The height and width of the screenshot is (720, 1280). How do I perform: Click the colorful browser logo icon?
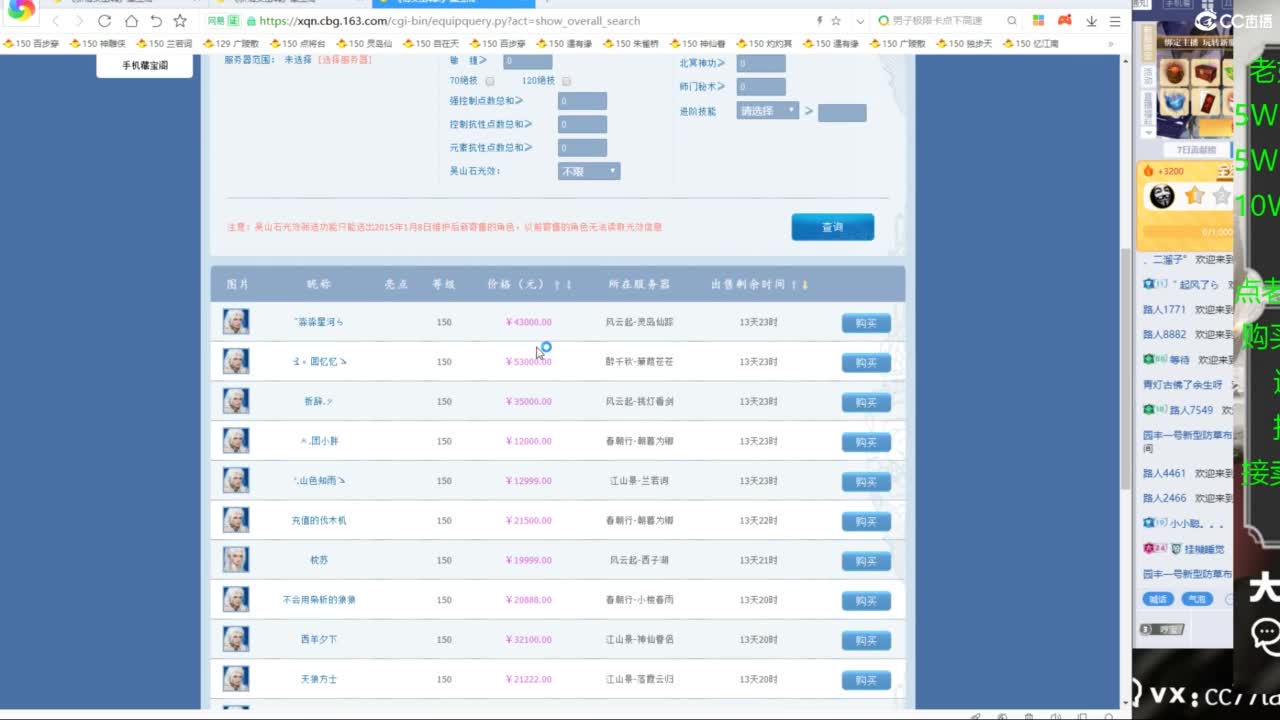21,11
